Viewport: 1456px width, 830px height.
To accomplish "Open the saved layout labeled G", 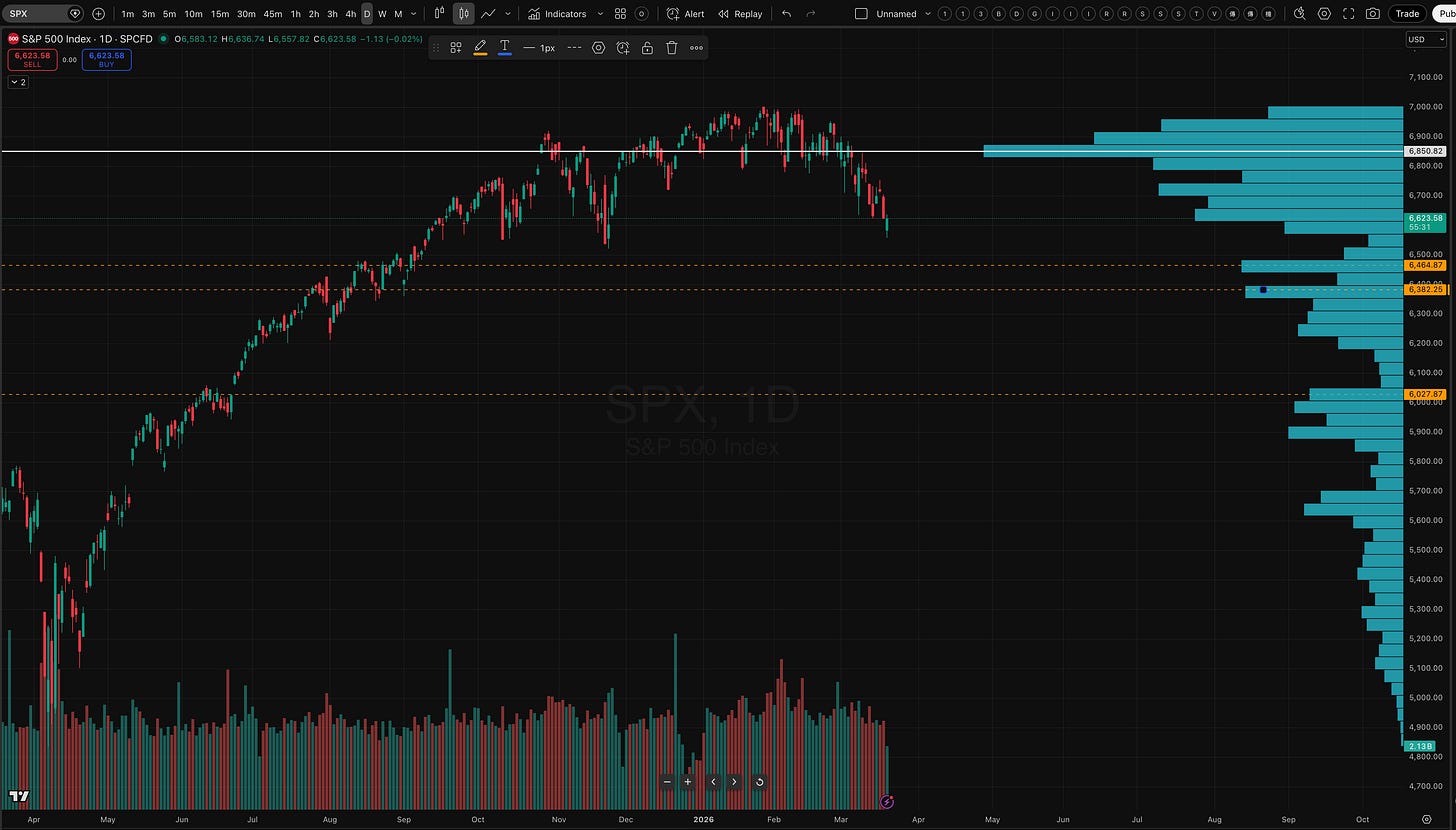I will point(1034,14).
